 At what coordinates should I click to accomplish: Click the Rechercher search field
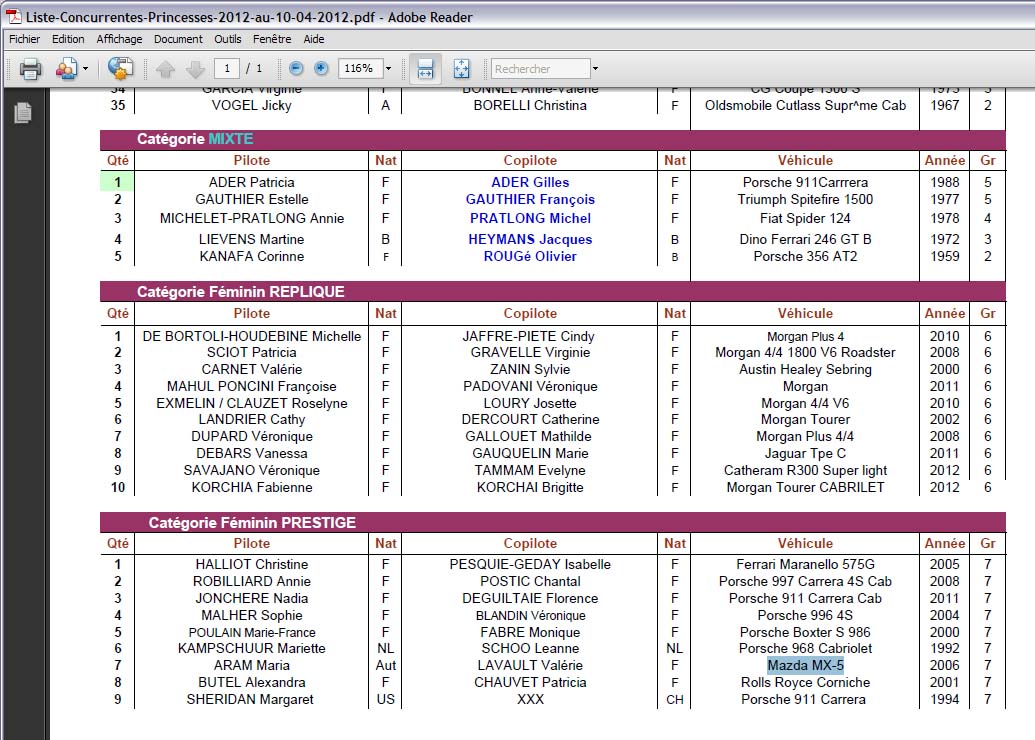(x=541, y=69)
